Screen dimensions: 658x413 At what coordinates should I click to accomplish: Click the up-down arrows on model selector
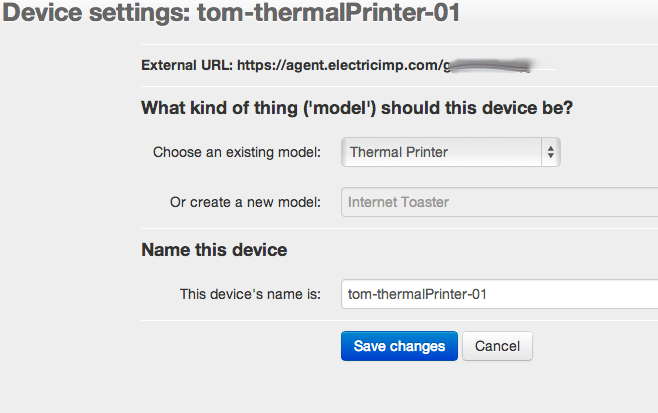pos(550,152)
